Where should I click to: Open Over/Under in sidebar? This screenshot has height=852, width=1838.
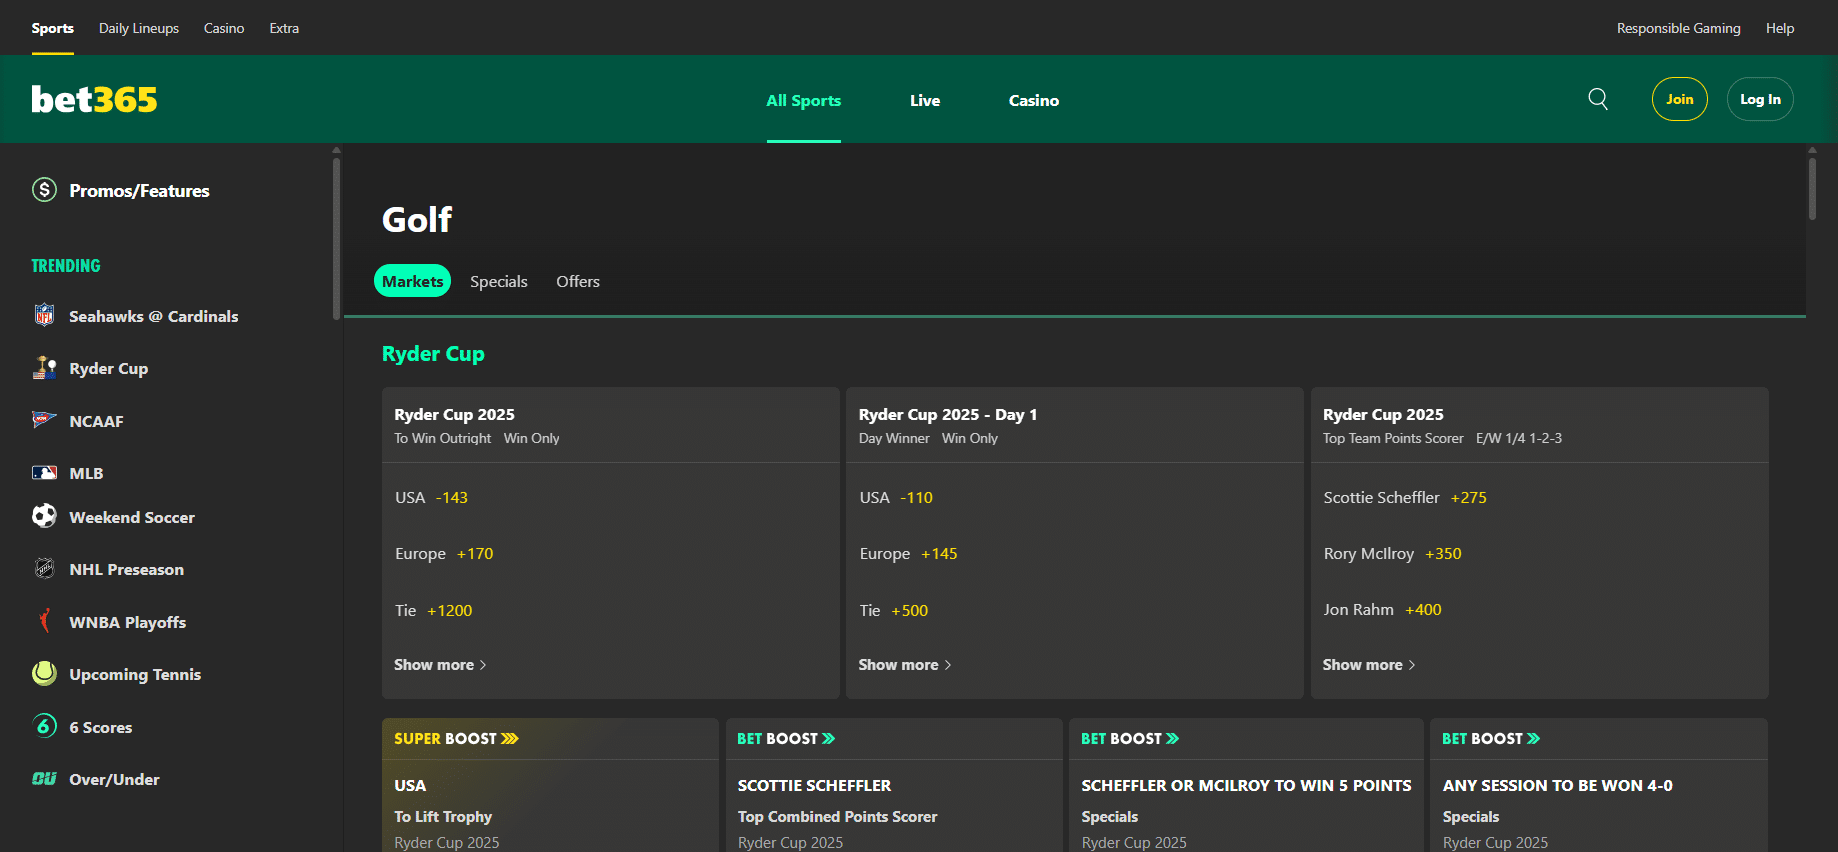[x=114, y=779]
